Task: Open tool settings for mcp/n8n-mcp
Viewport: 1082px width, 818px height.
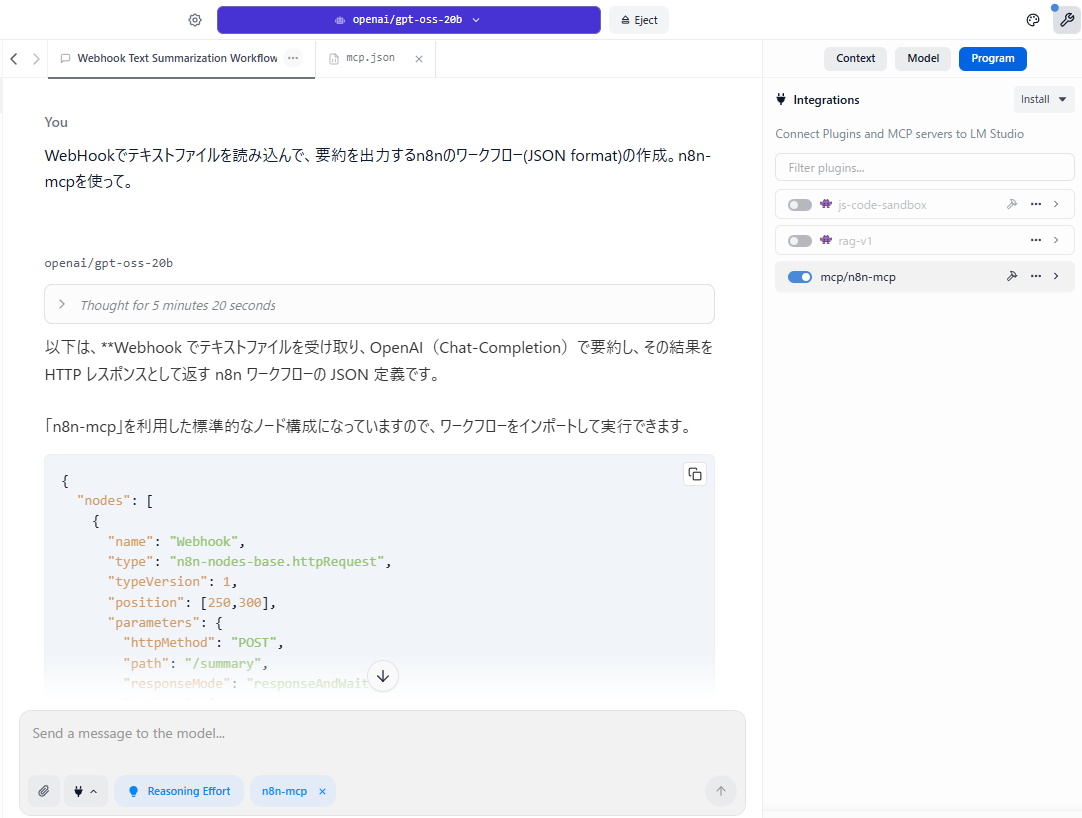Action: (x=1012, y=277)
